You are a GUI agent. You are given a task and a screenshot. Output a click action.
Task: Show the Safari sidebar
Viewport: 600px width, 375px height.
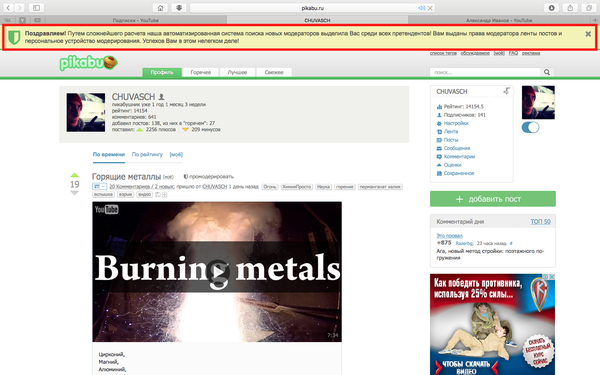[x=36, y=8]
